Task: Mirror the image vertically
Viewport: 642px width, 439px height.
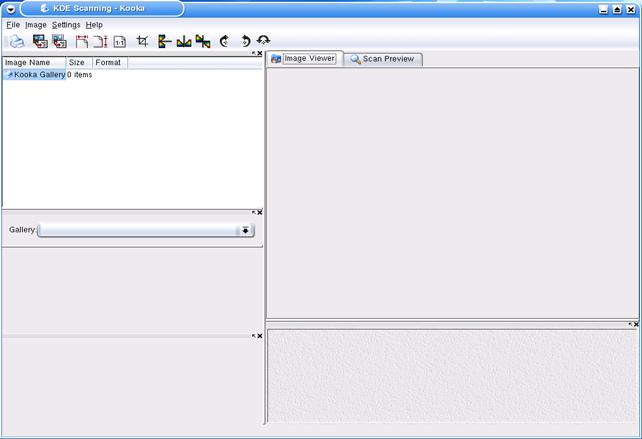Action: click(x=165, y=41)
